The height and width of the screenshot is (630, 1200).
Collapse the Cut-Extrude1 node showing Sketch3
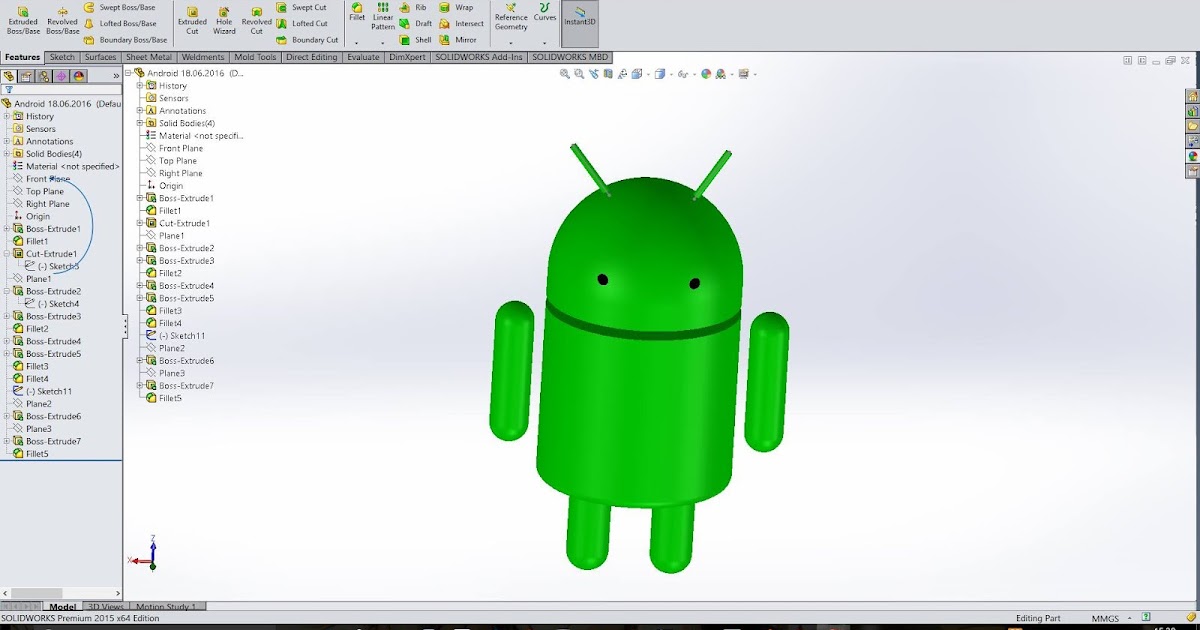coord(7,253)
